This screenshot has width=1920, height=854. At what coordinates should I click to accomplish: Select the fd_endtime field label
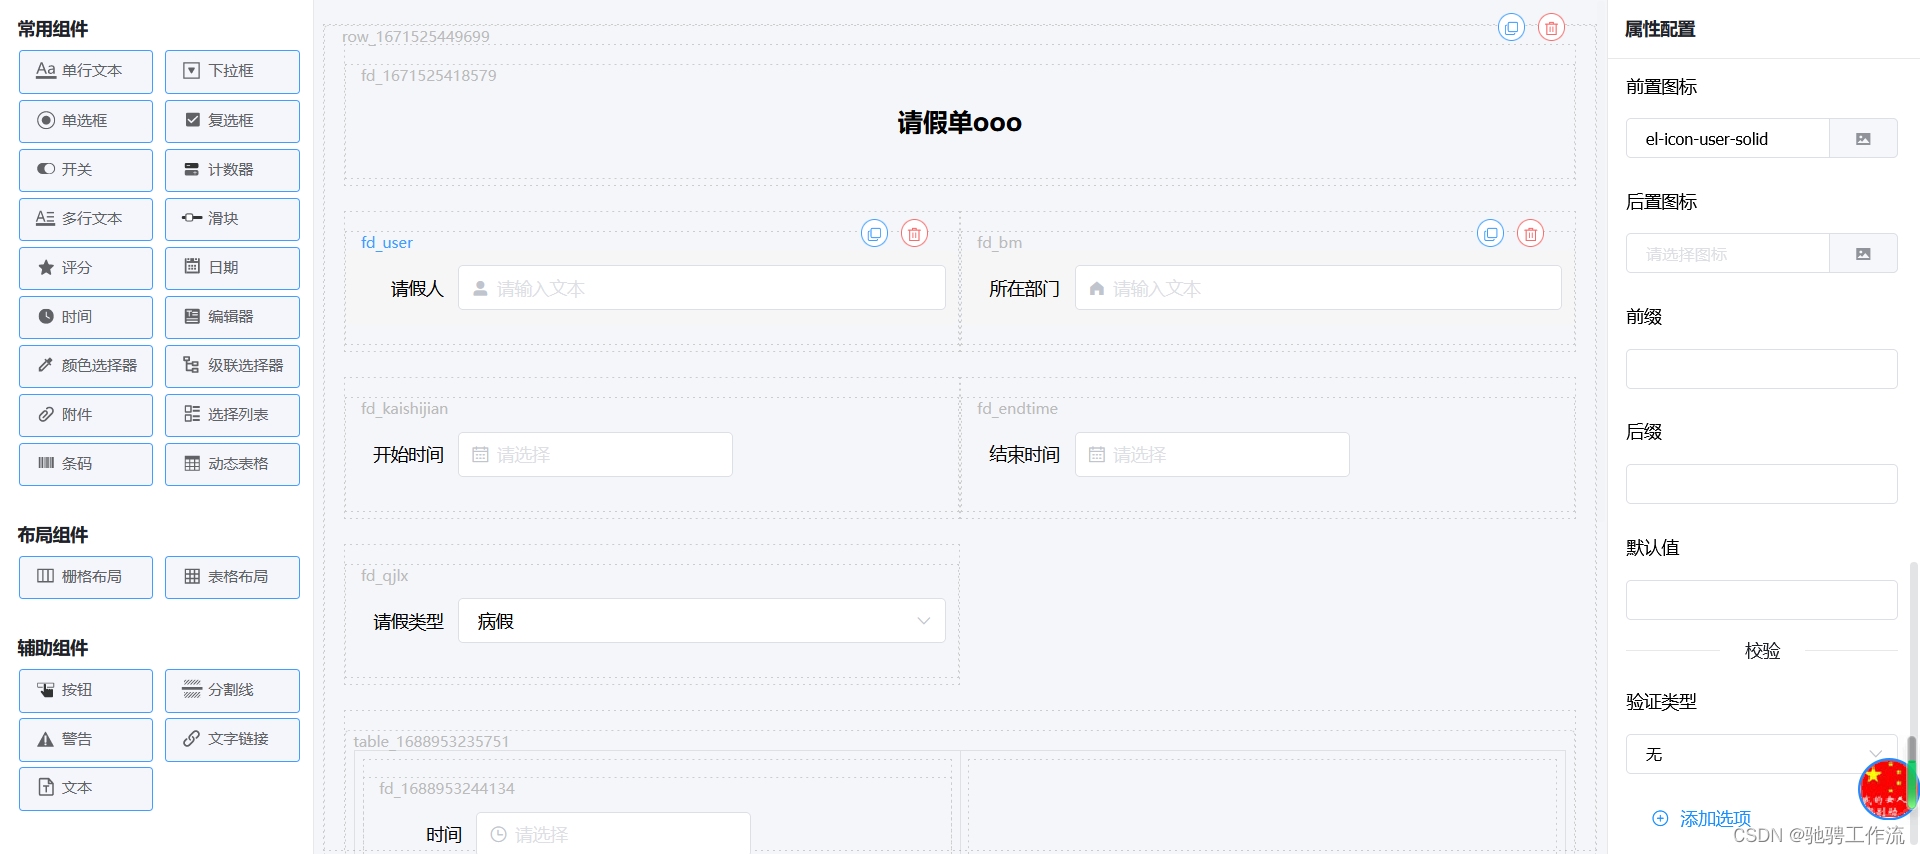(x=1017, y=409)
